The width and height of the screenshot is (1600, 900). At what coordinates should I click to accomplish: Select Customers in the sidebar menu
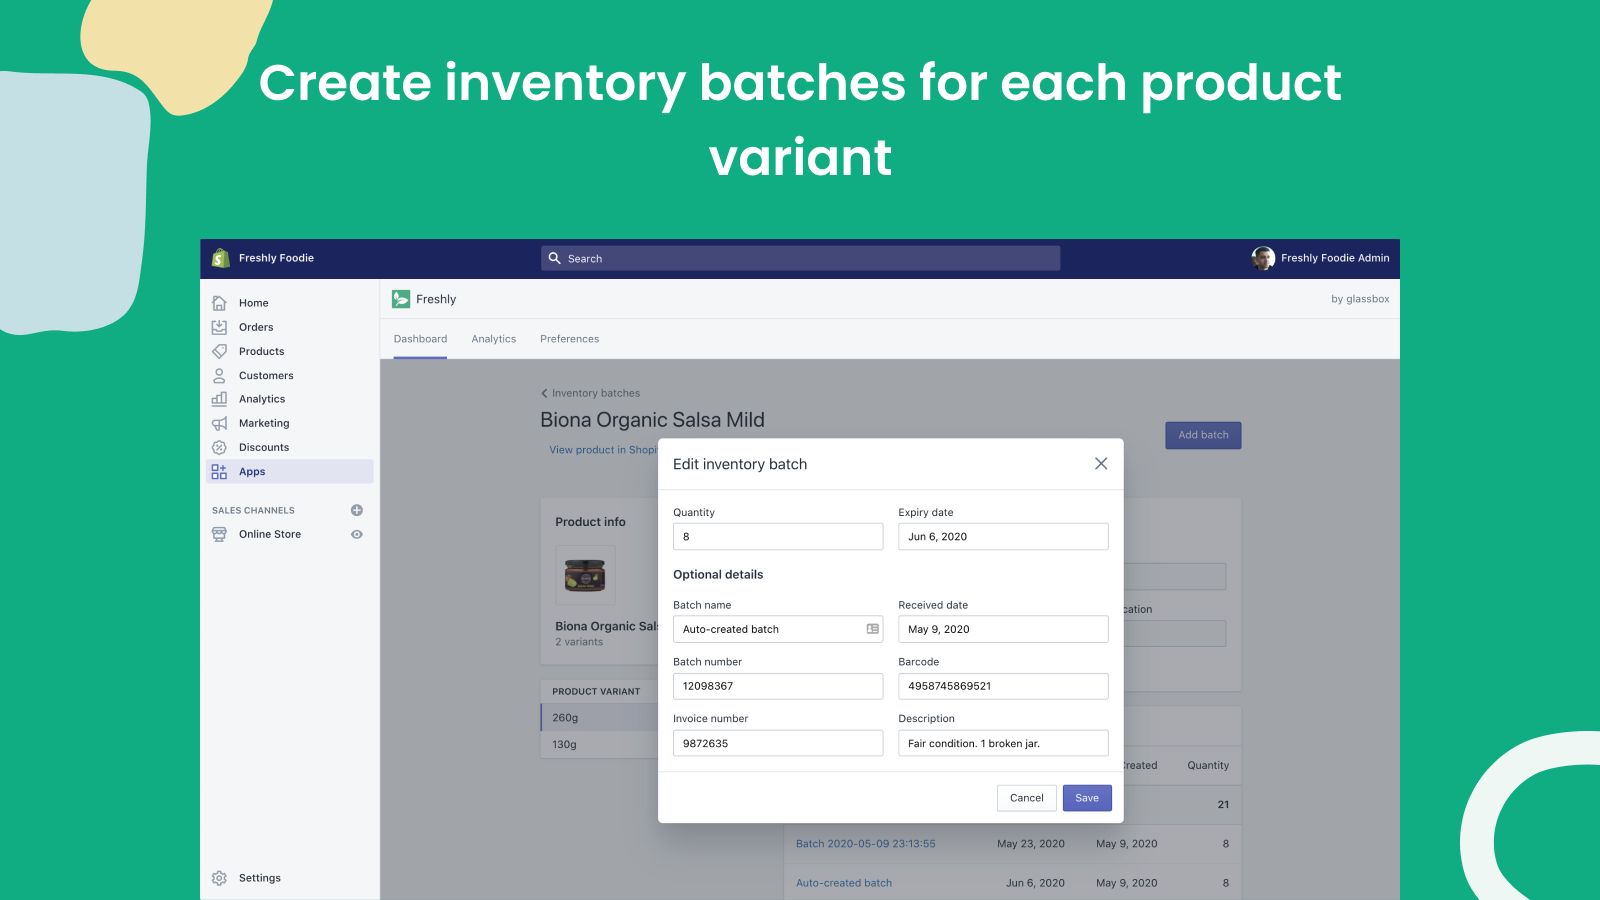pyautogui.click(x=266, y=375)
